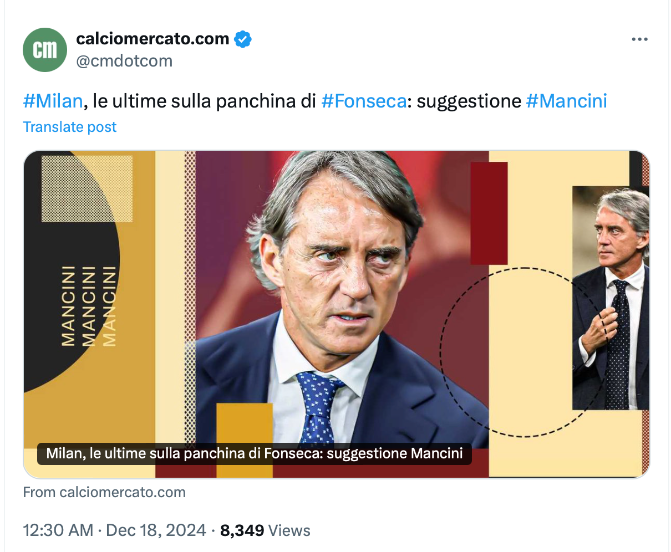Click the @cmdotcom handle
Image resolution: width=671 pixels, height=552 pixels.
click(x=124, y=61)
